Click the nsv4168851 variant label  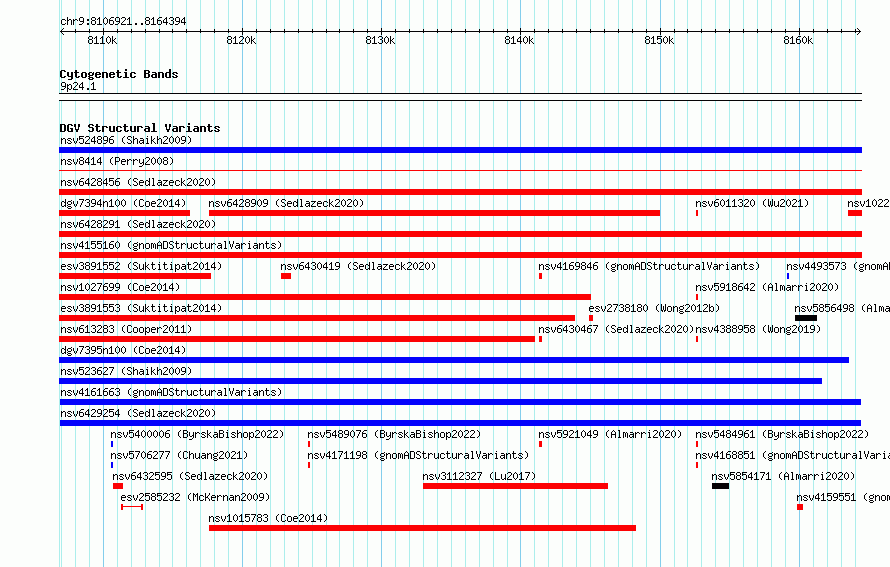coord(792,455)
